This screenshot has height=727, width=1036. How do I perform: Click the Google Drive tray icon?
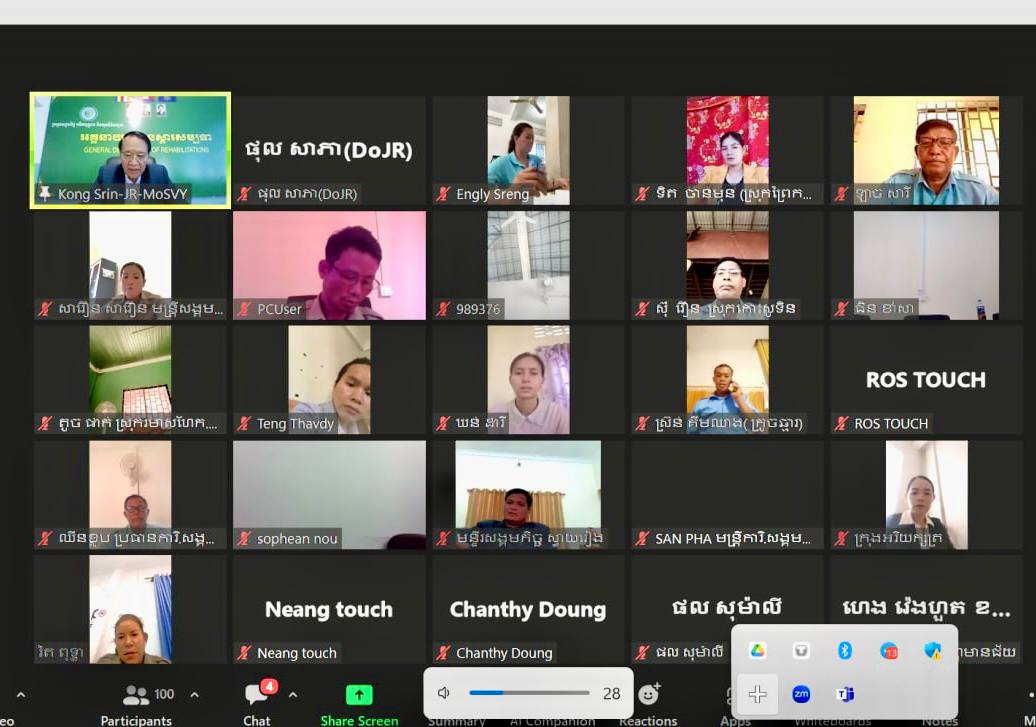pos(758,651)
